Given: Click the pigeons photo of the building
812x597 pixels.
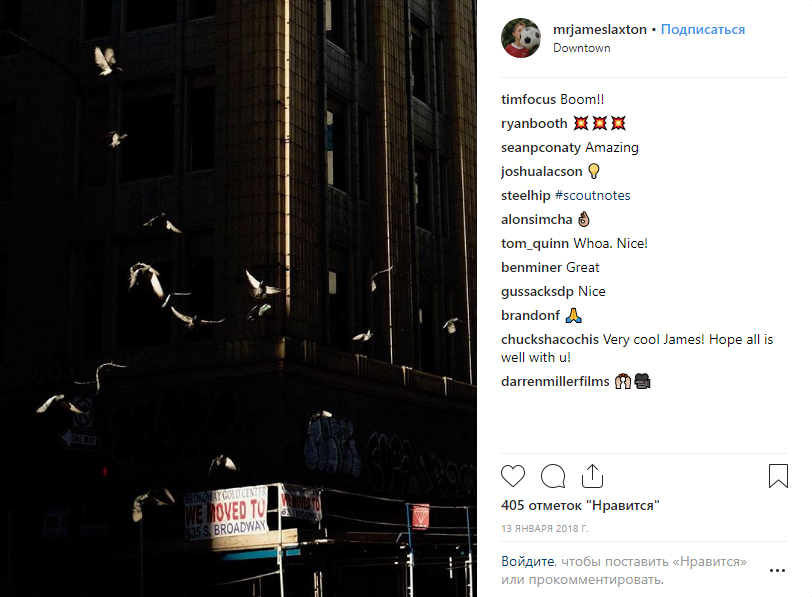Looking at the screenshot, I should pyautogui.click(x=238, y=298).
